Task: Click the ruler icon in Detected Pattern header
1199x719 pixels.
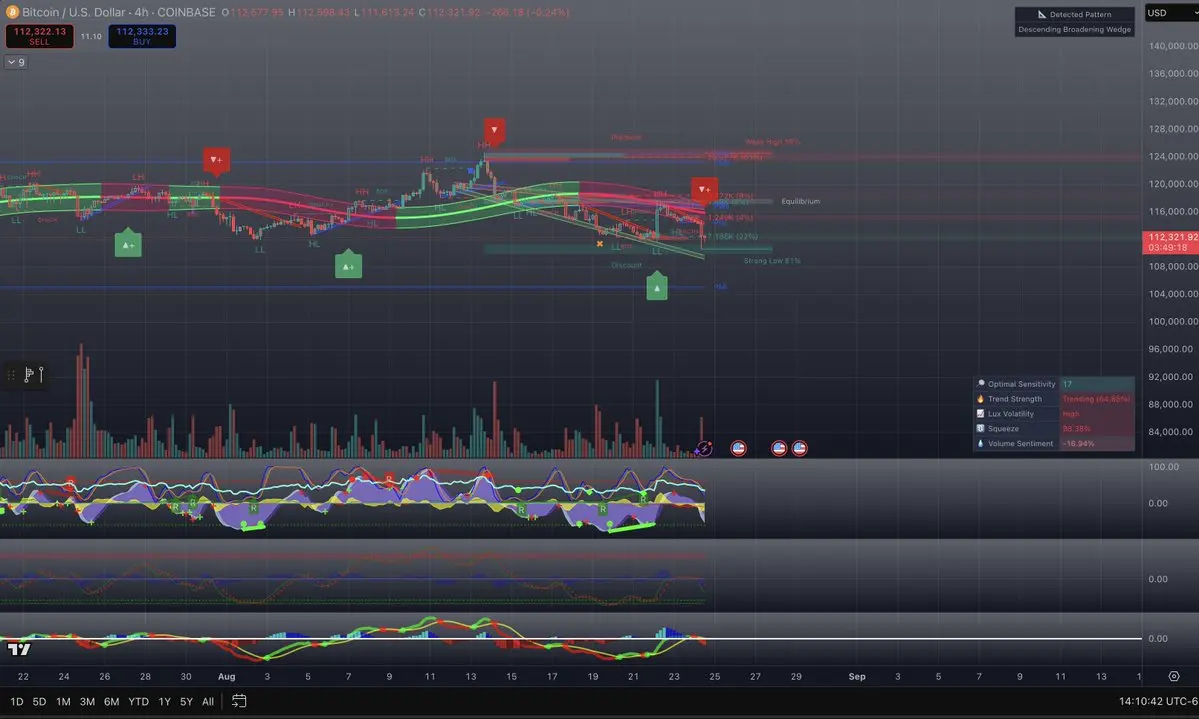Action: point(1041,15)
